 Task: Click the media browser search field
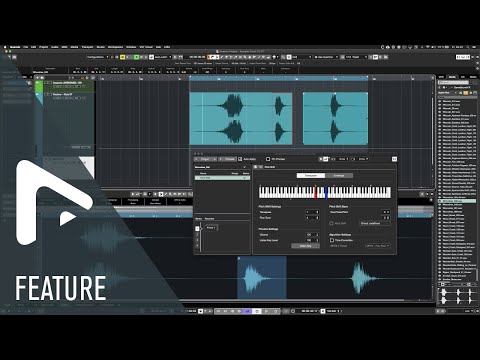453,82
